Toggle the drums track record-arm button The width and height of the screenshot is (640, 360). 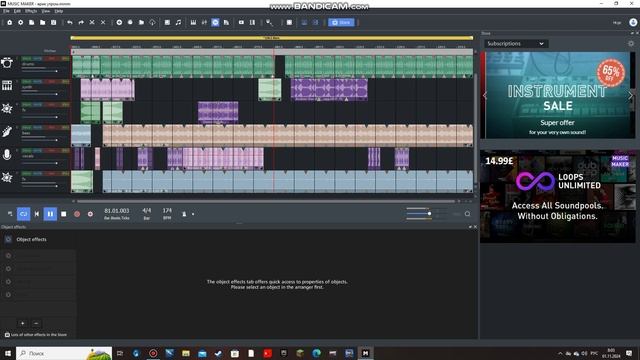51,58
